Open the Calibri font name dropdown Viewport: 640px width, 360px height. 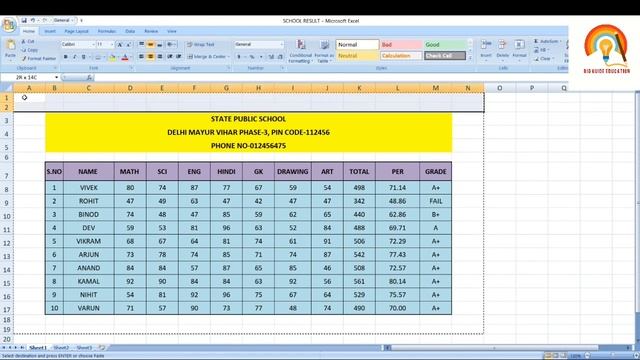click(93, 44)
